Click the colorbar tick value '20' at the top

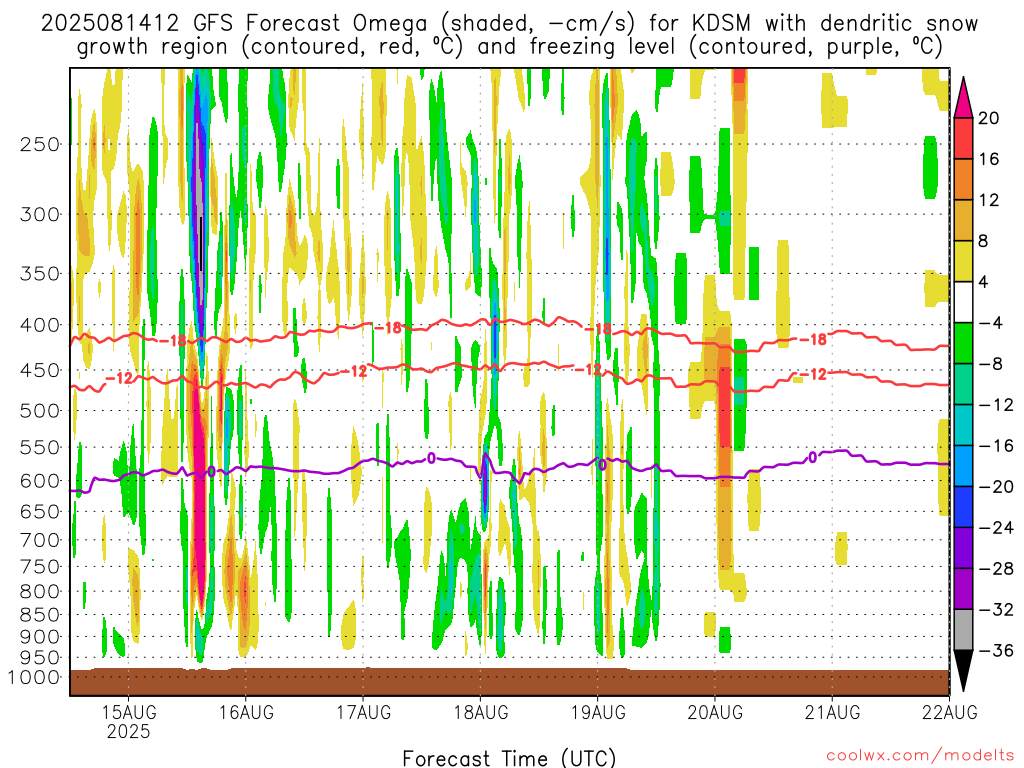tap(989, 118)
